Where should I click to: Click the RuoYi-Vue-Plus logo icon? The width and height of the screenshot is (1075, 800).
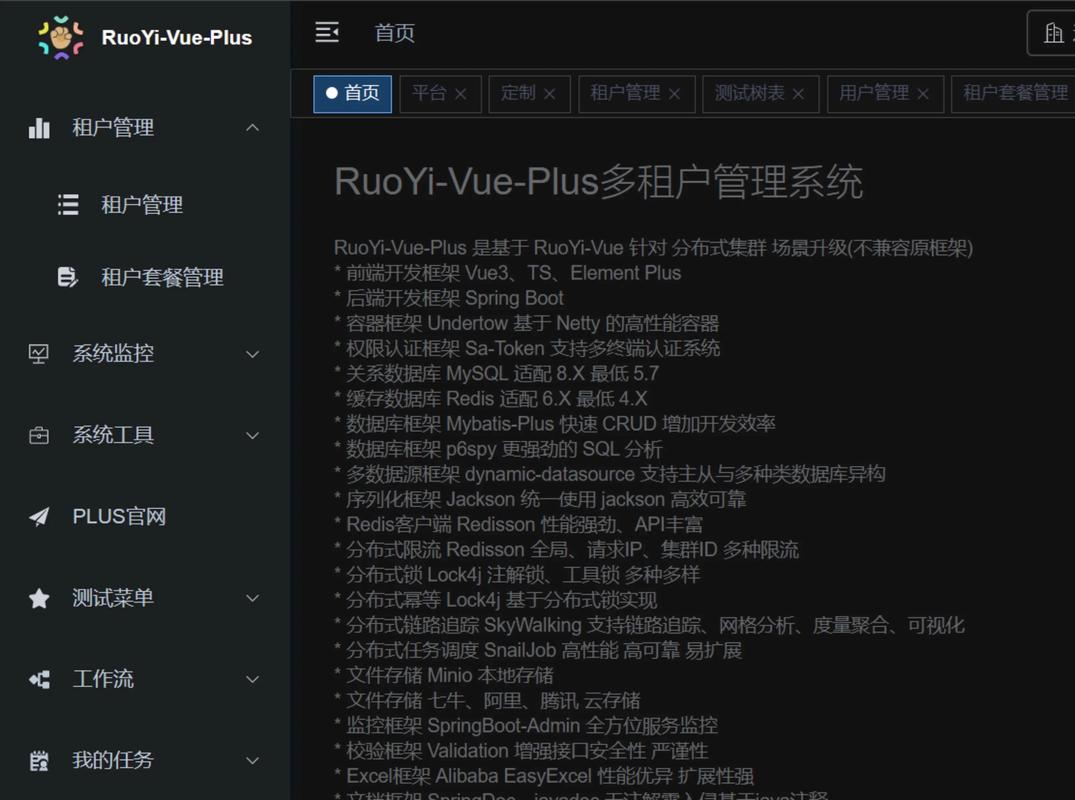tap(61, 37)
